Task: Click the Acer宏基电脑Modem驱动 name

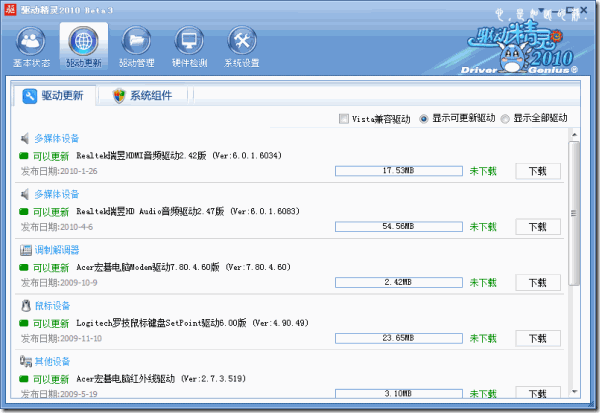Action: coord(148,267)
